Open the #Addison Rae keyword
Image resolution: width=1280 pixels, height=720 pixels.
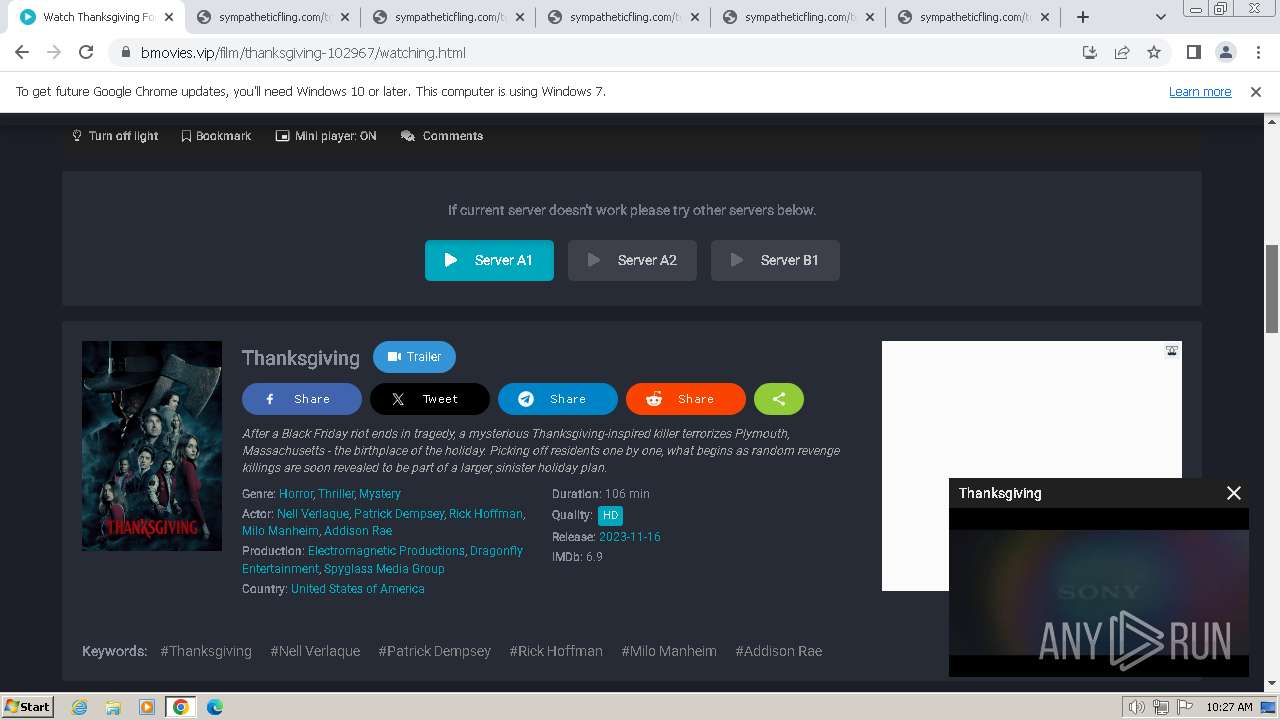pyautogui.click(x=779, y=651)
